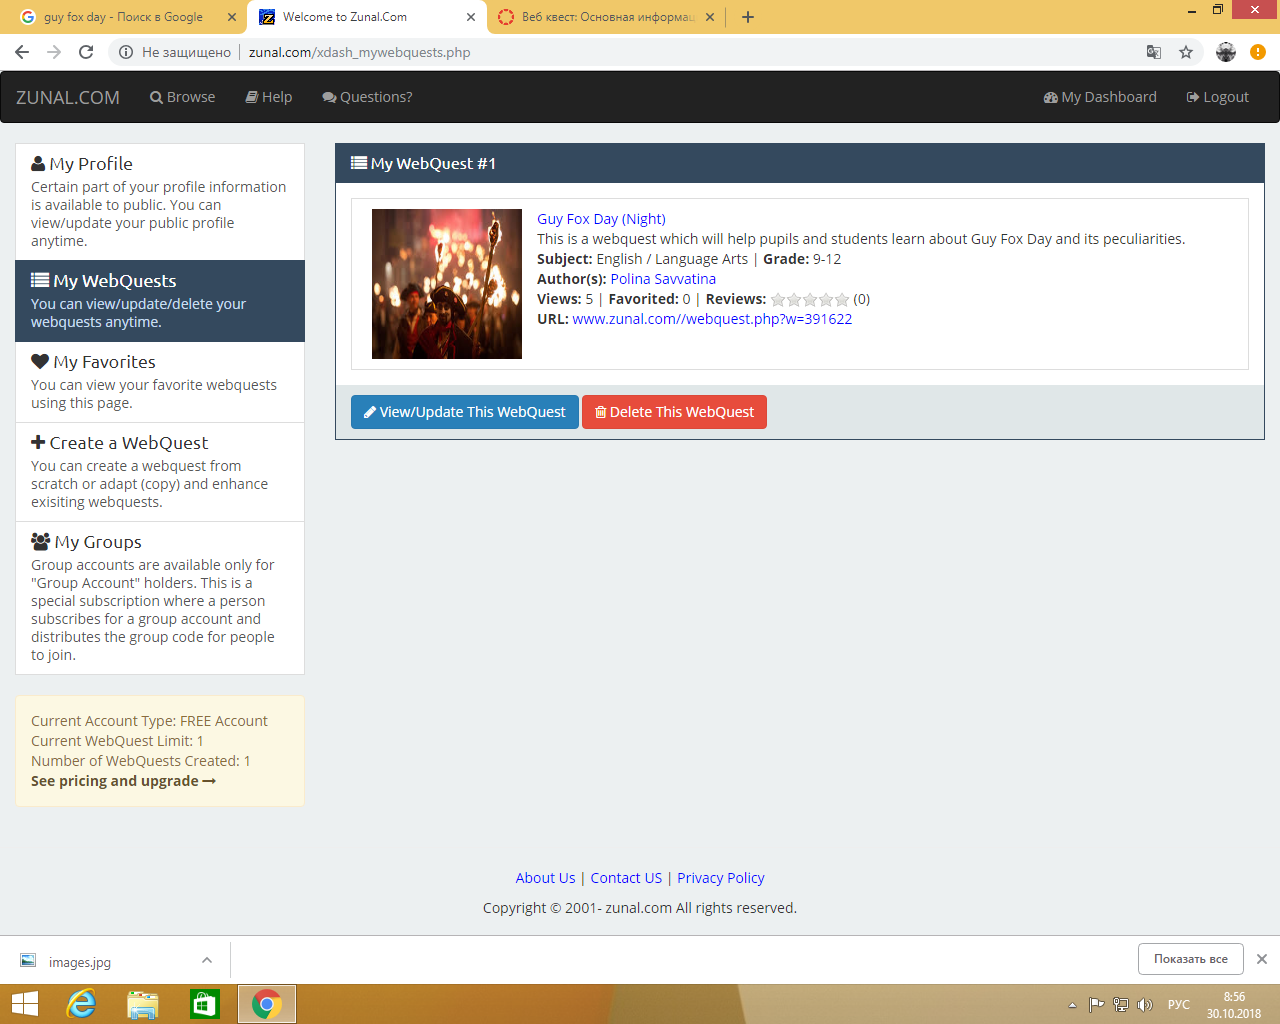This screenshot has width=1280, height=1024.
Task: Show hidden system tray icons
Action: 1072,1005
